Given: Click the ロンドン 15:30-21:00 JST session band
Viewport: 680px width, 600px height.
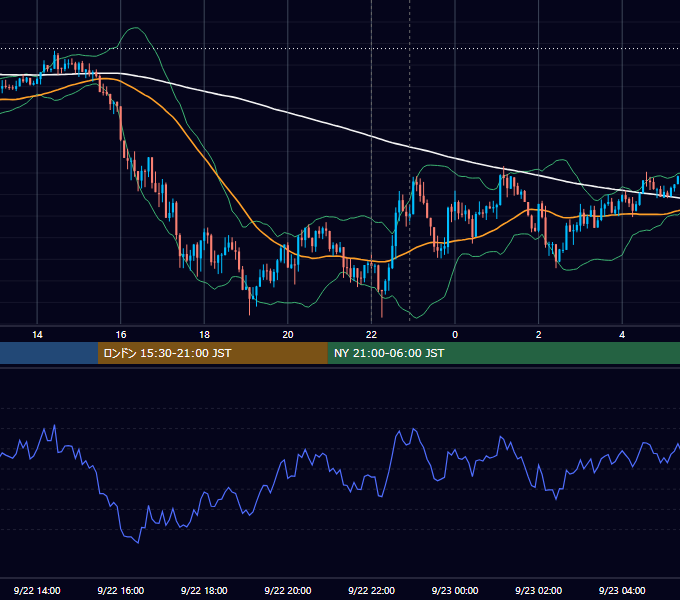Looking at the screenshot, I should tap(212, 353).
